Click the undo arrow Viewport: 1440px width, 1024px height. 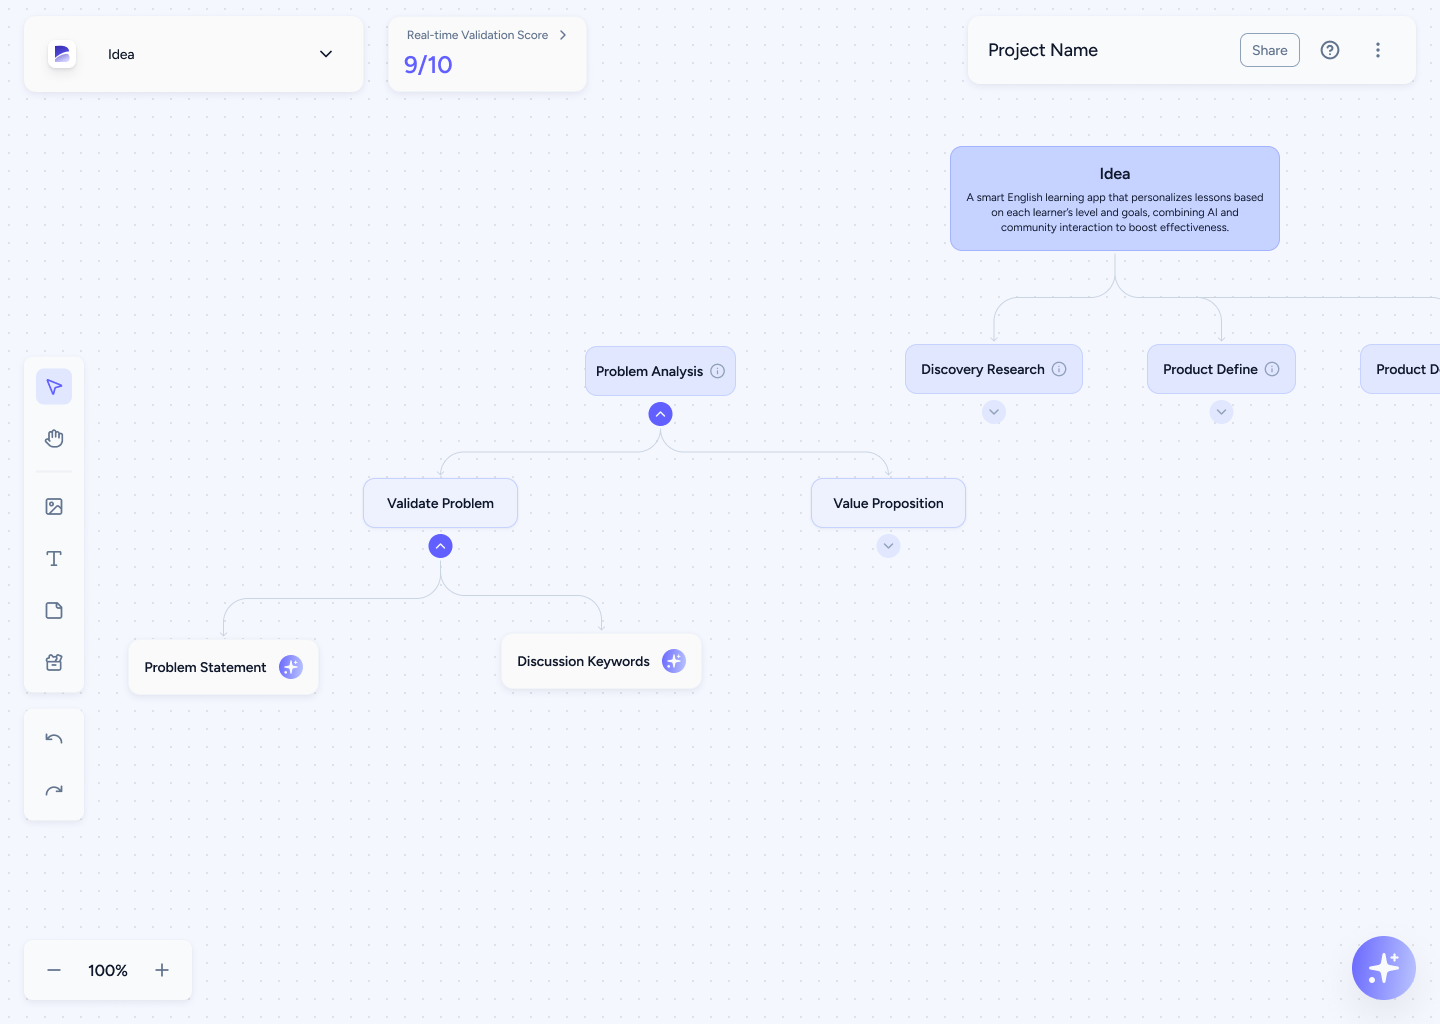pos(54,739)
